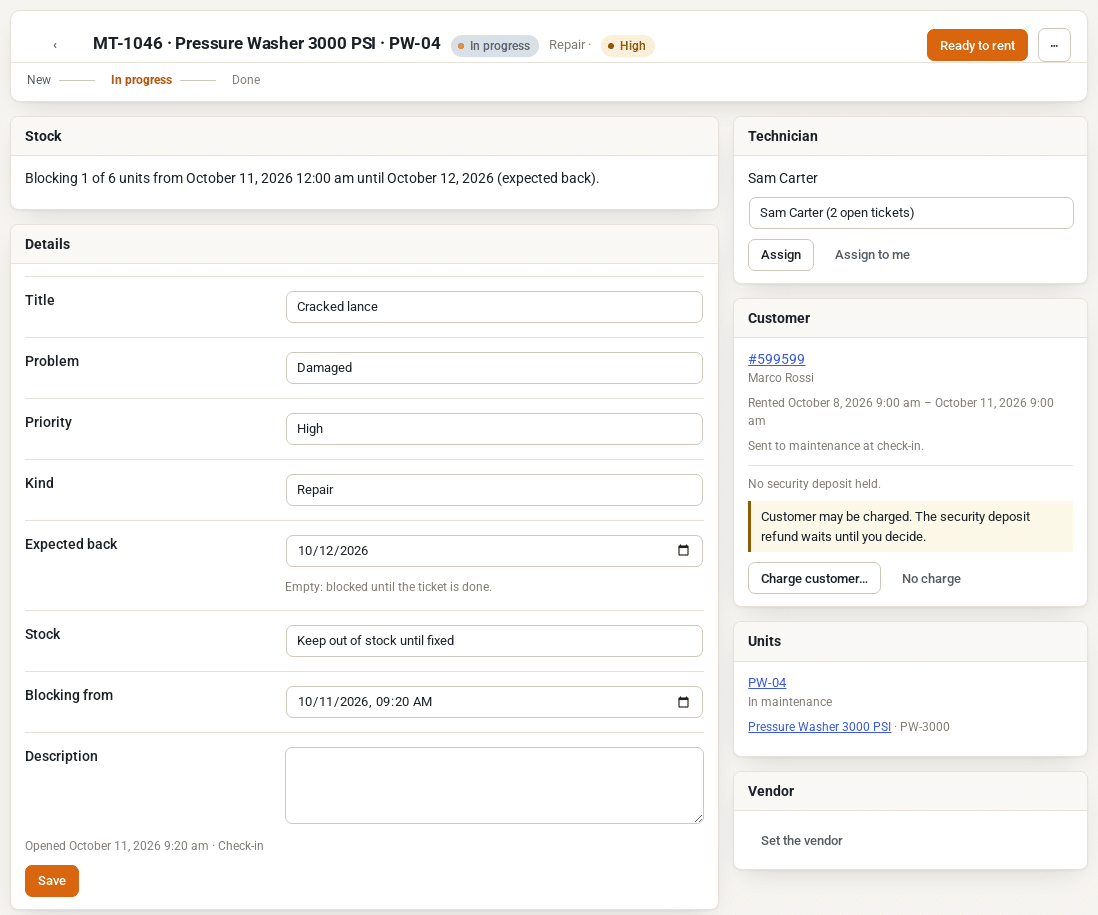Image resolution: width=1098 pixels, height=915 pixels.
Task: Open the PW-04 unit link
Action: 767,683
